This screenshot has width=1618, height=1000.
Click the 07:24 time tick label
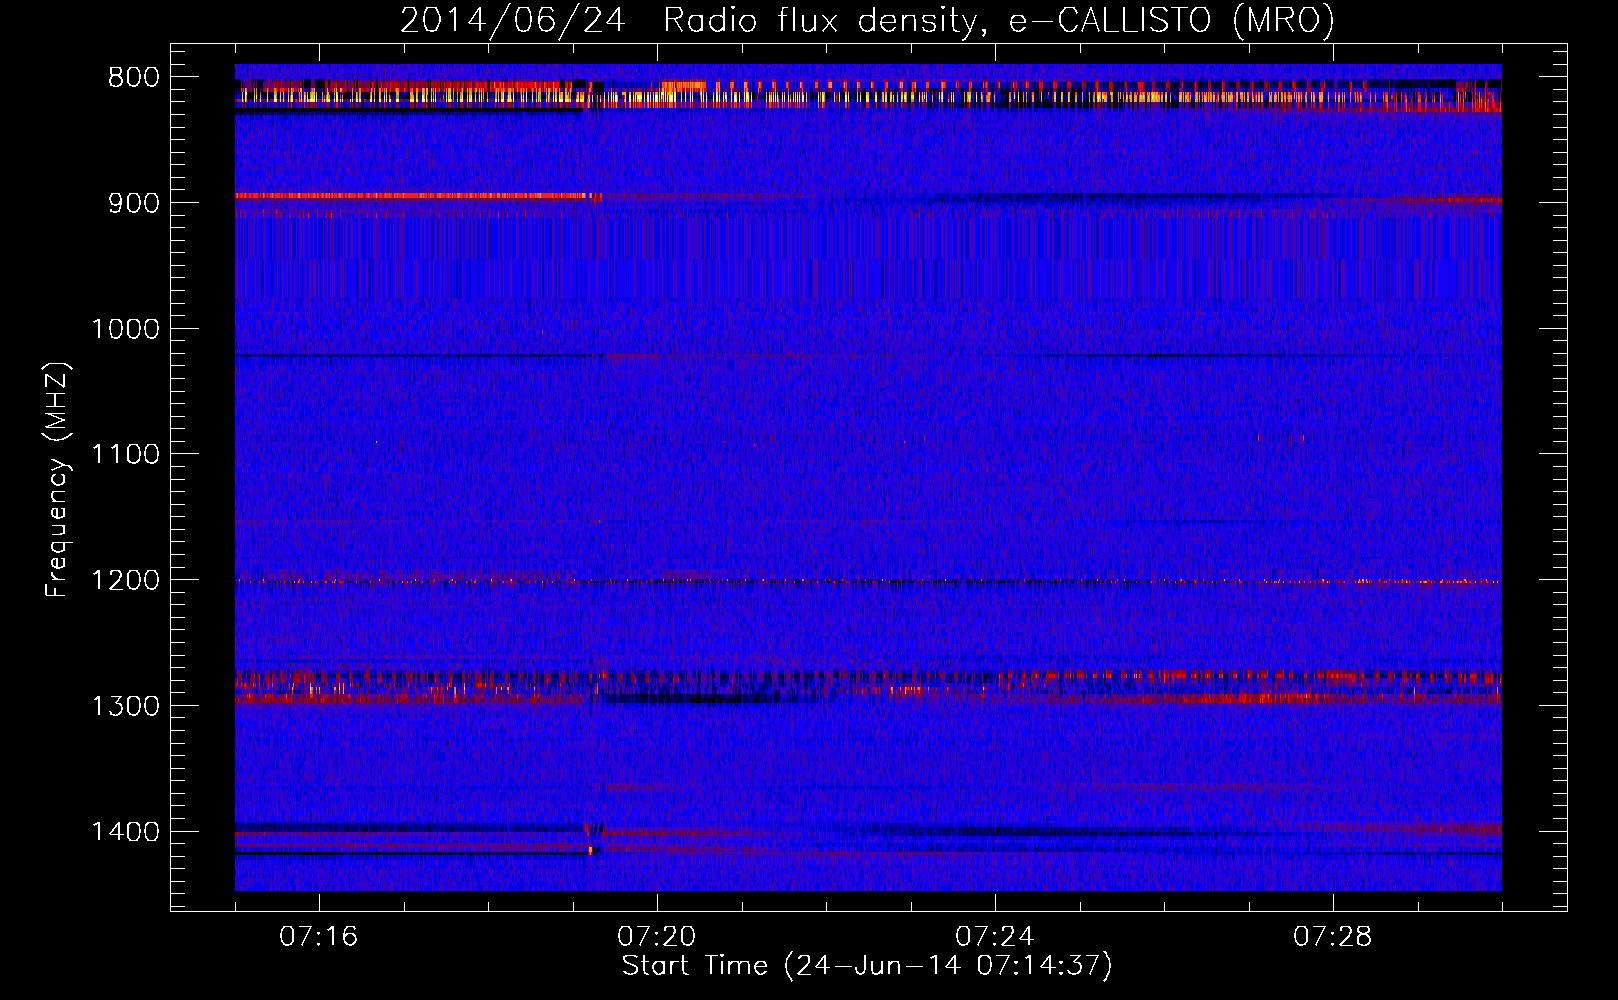click(x=995, y=937)
